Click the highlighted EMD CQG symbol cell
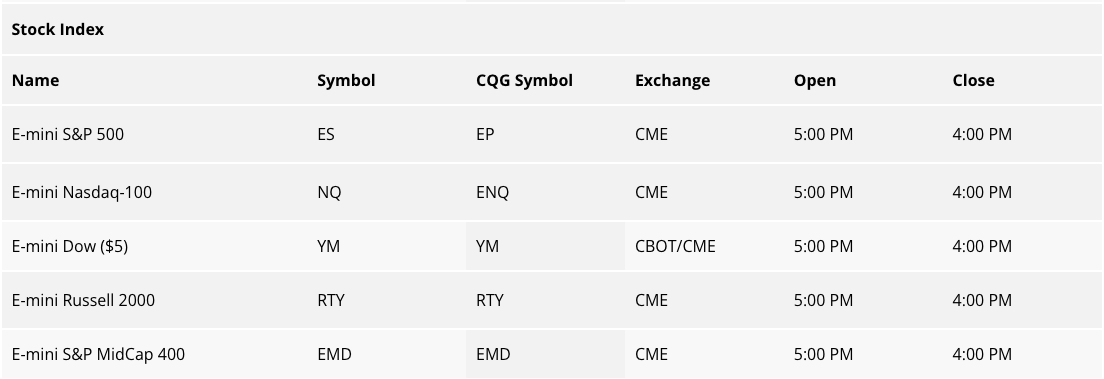This screenshot has height=379, width=1104. [546, 354]
